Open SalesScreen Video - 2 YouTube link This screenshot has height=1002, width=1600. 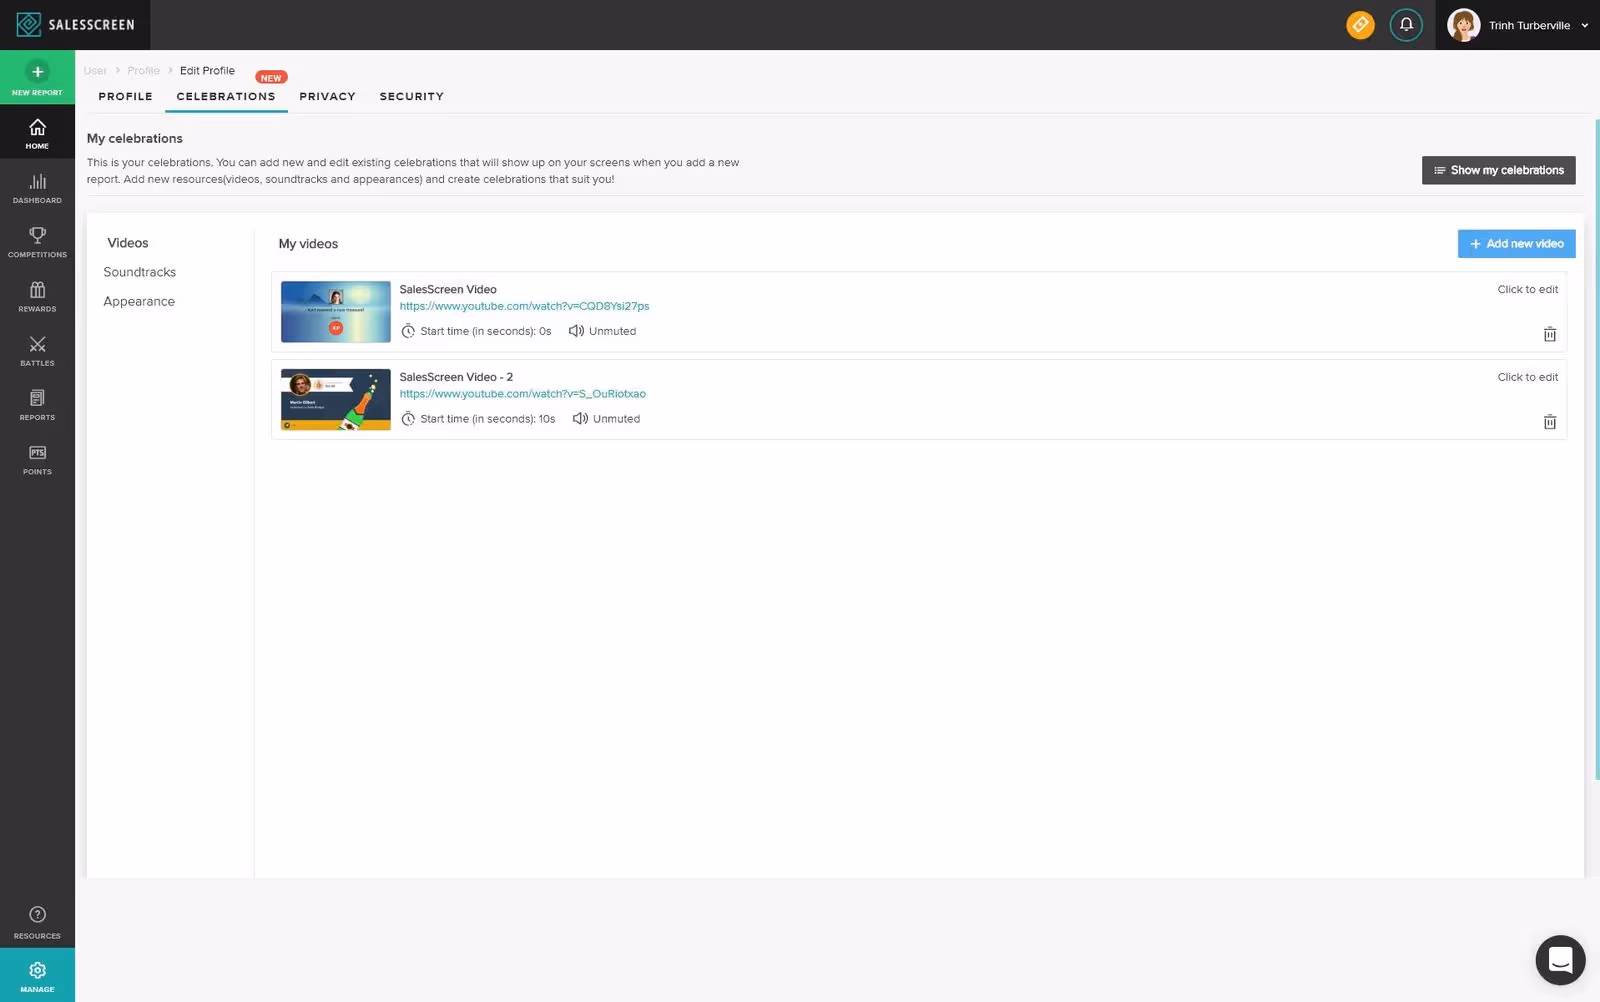tap(522, 394)
